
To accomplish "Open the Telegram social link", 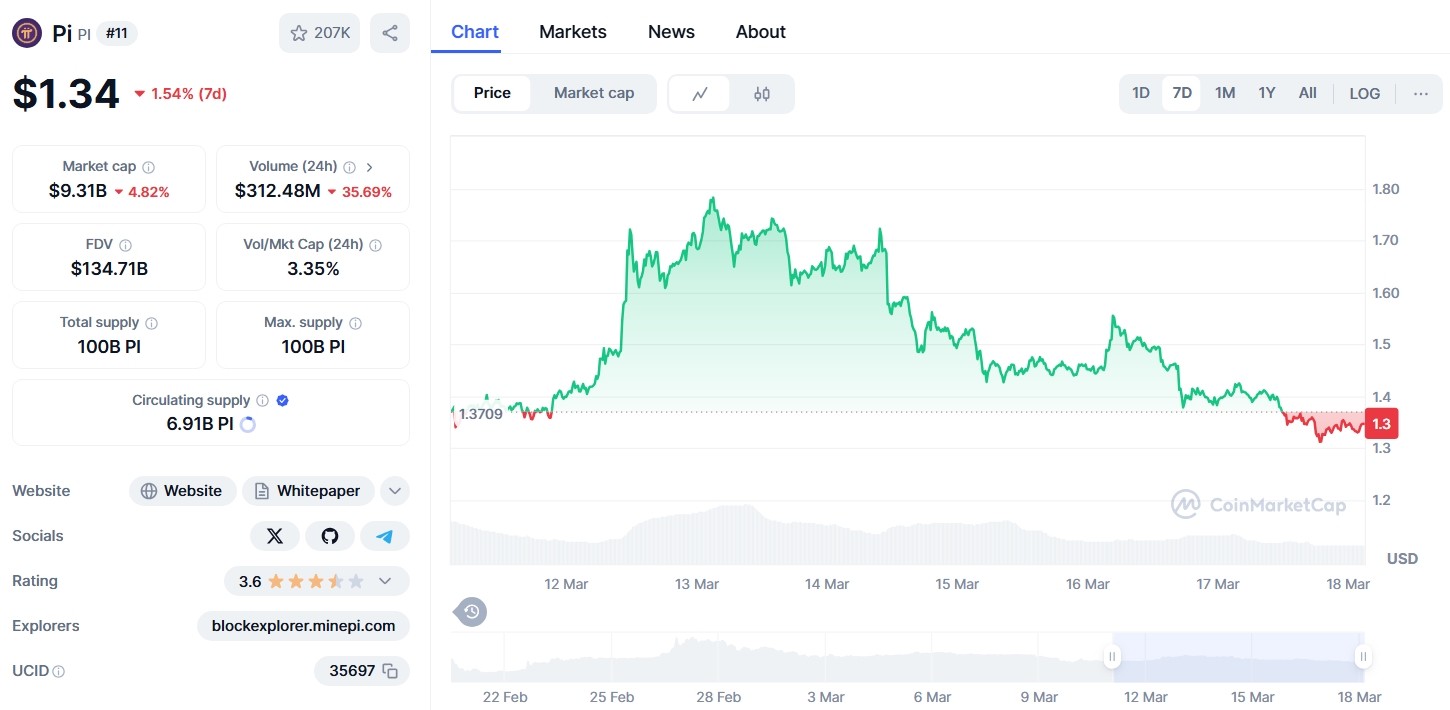I will click(385, 536).
